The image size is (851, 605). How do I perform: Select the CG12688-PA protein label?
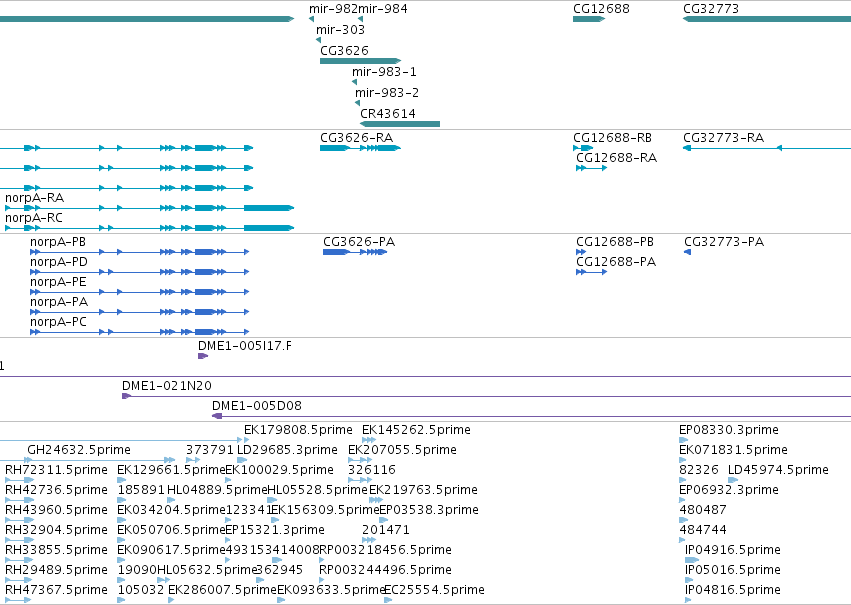click(616, 262)
